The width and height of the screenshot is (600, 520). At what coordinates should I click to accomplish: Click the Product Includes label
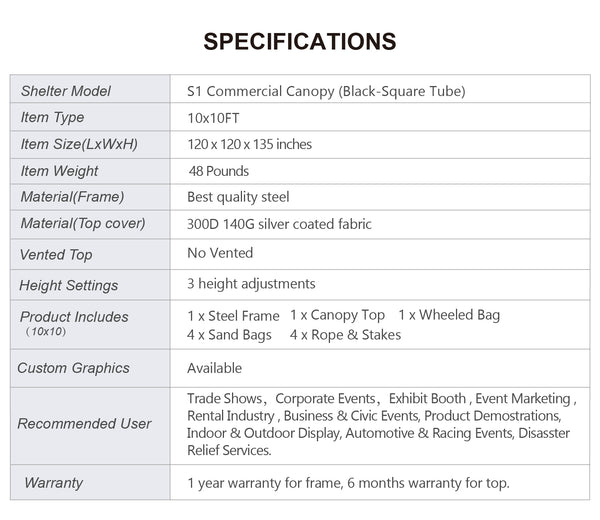click(x=74, y=317)
